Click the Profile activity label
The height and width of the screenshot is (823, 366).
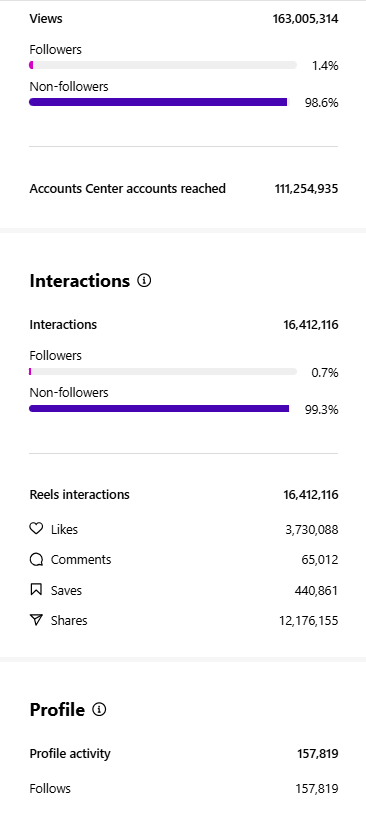70,754
